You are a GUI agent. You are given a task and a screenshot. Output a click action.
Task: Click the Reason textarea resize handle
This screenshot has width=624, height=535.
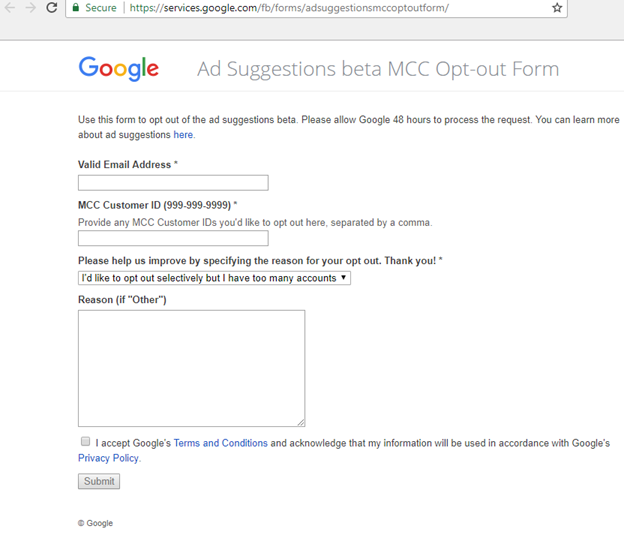click(300, 422)
